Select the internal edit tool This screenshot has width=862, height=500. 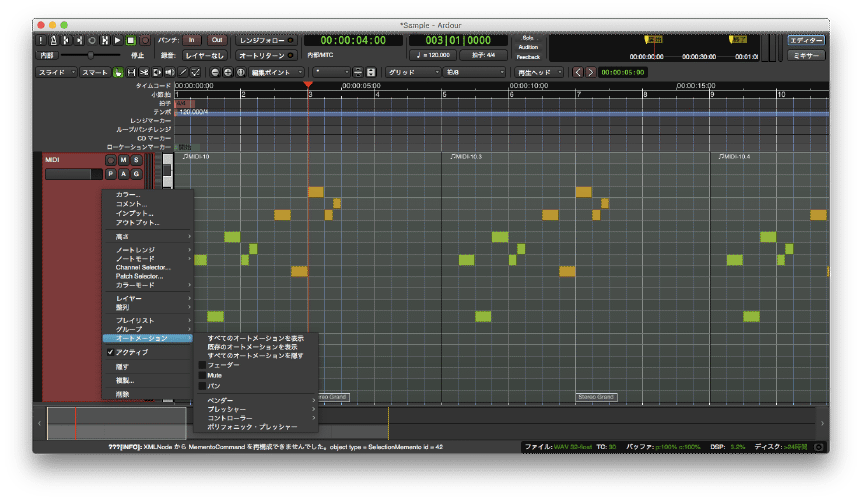(196, 73)
